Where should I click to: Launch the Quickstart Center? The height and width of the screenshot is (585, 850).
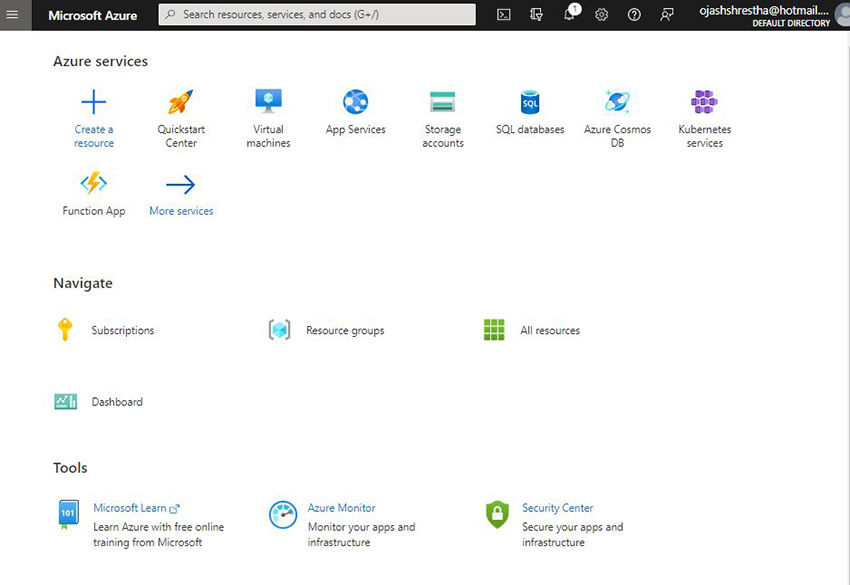(x=180, y=112)
